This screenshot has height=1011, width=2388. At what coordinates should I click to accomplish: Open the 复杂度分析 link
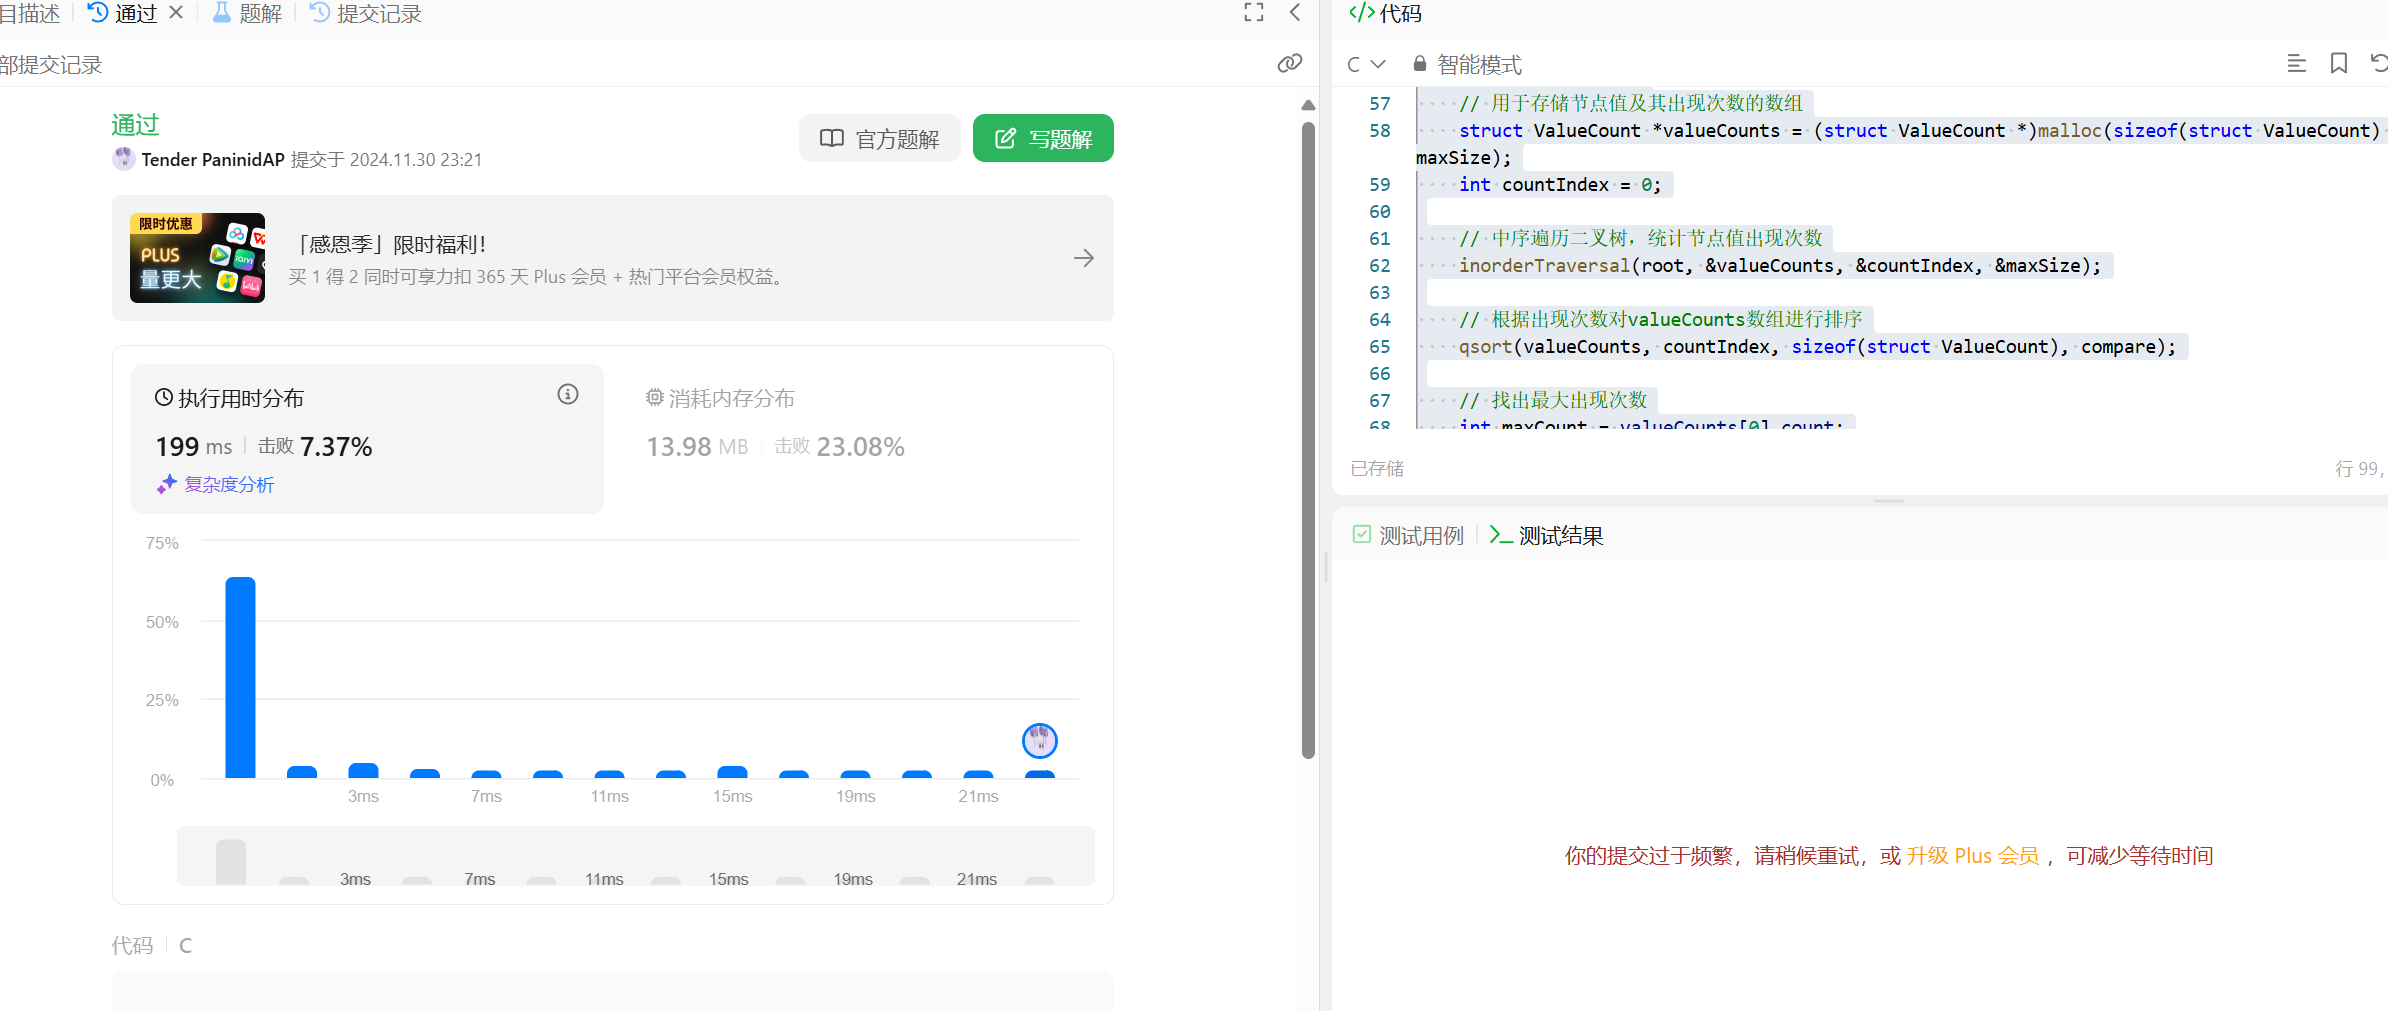coord(228,485)
